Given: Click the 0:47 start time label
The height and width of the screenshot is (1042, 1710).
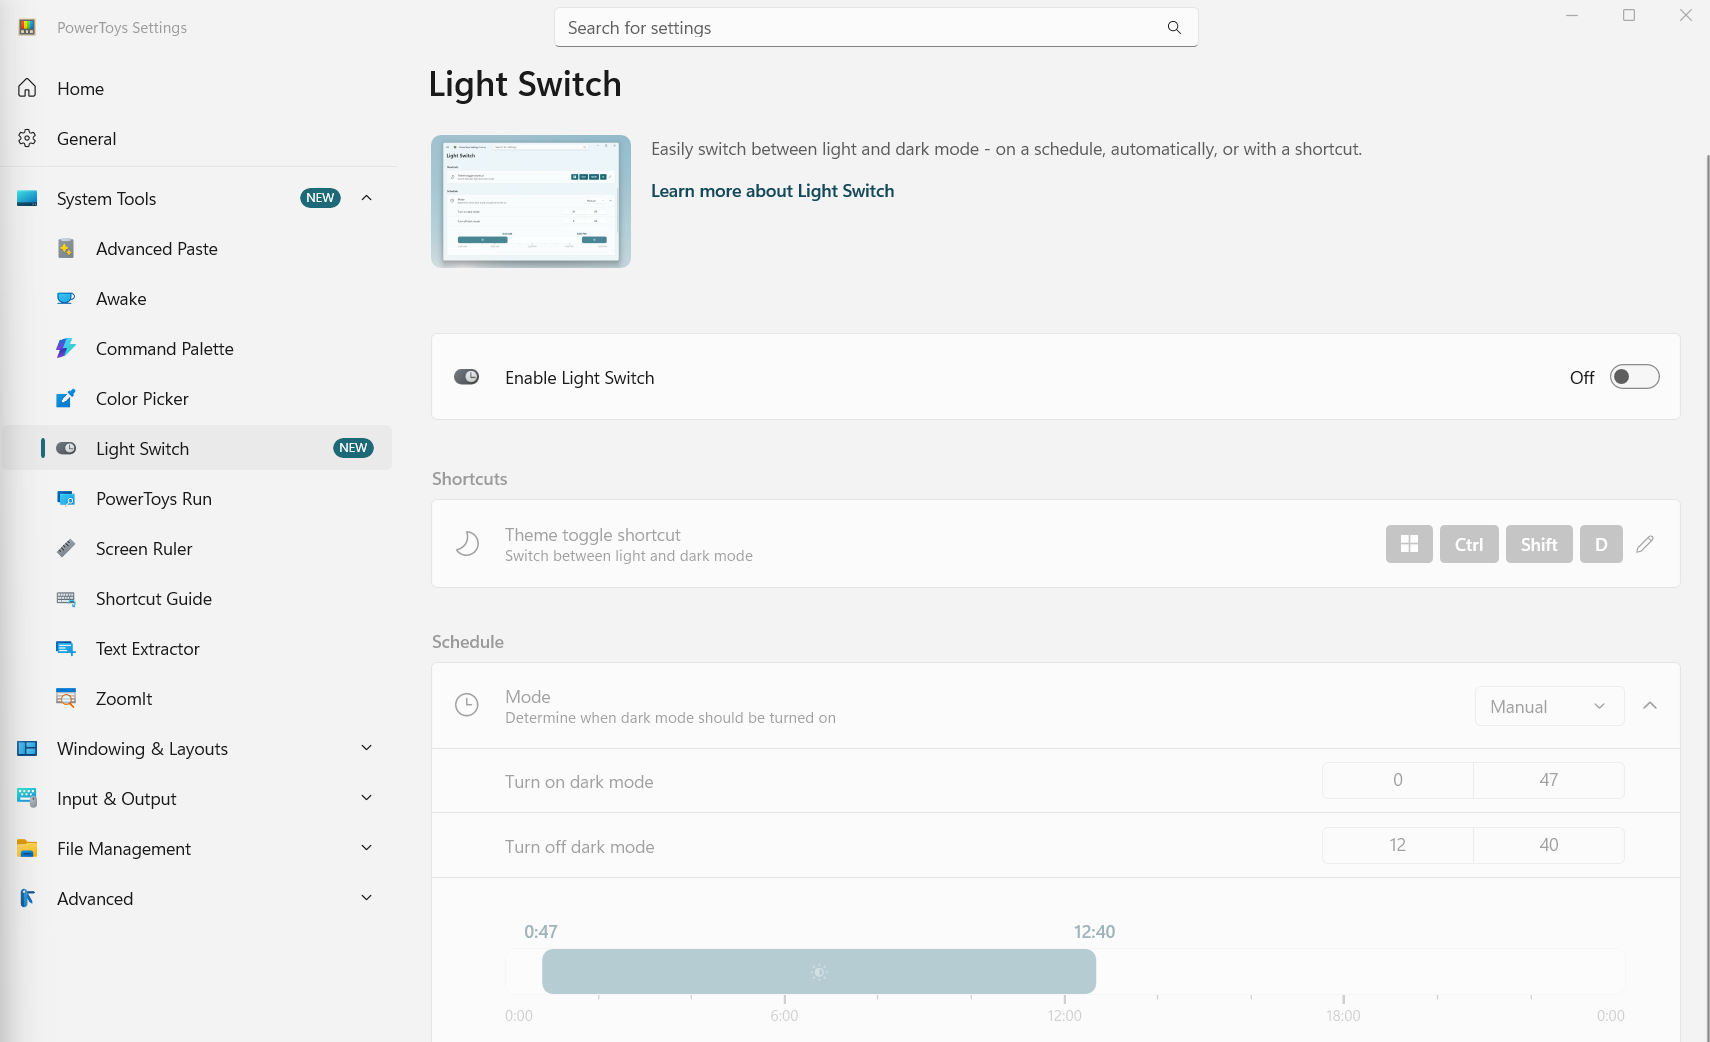Looking at the screenshot, I should [541, 932].
